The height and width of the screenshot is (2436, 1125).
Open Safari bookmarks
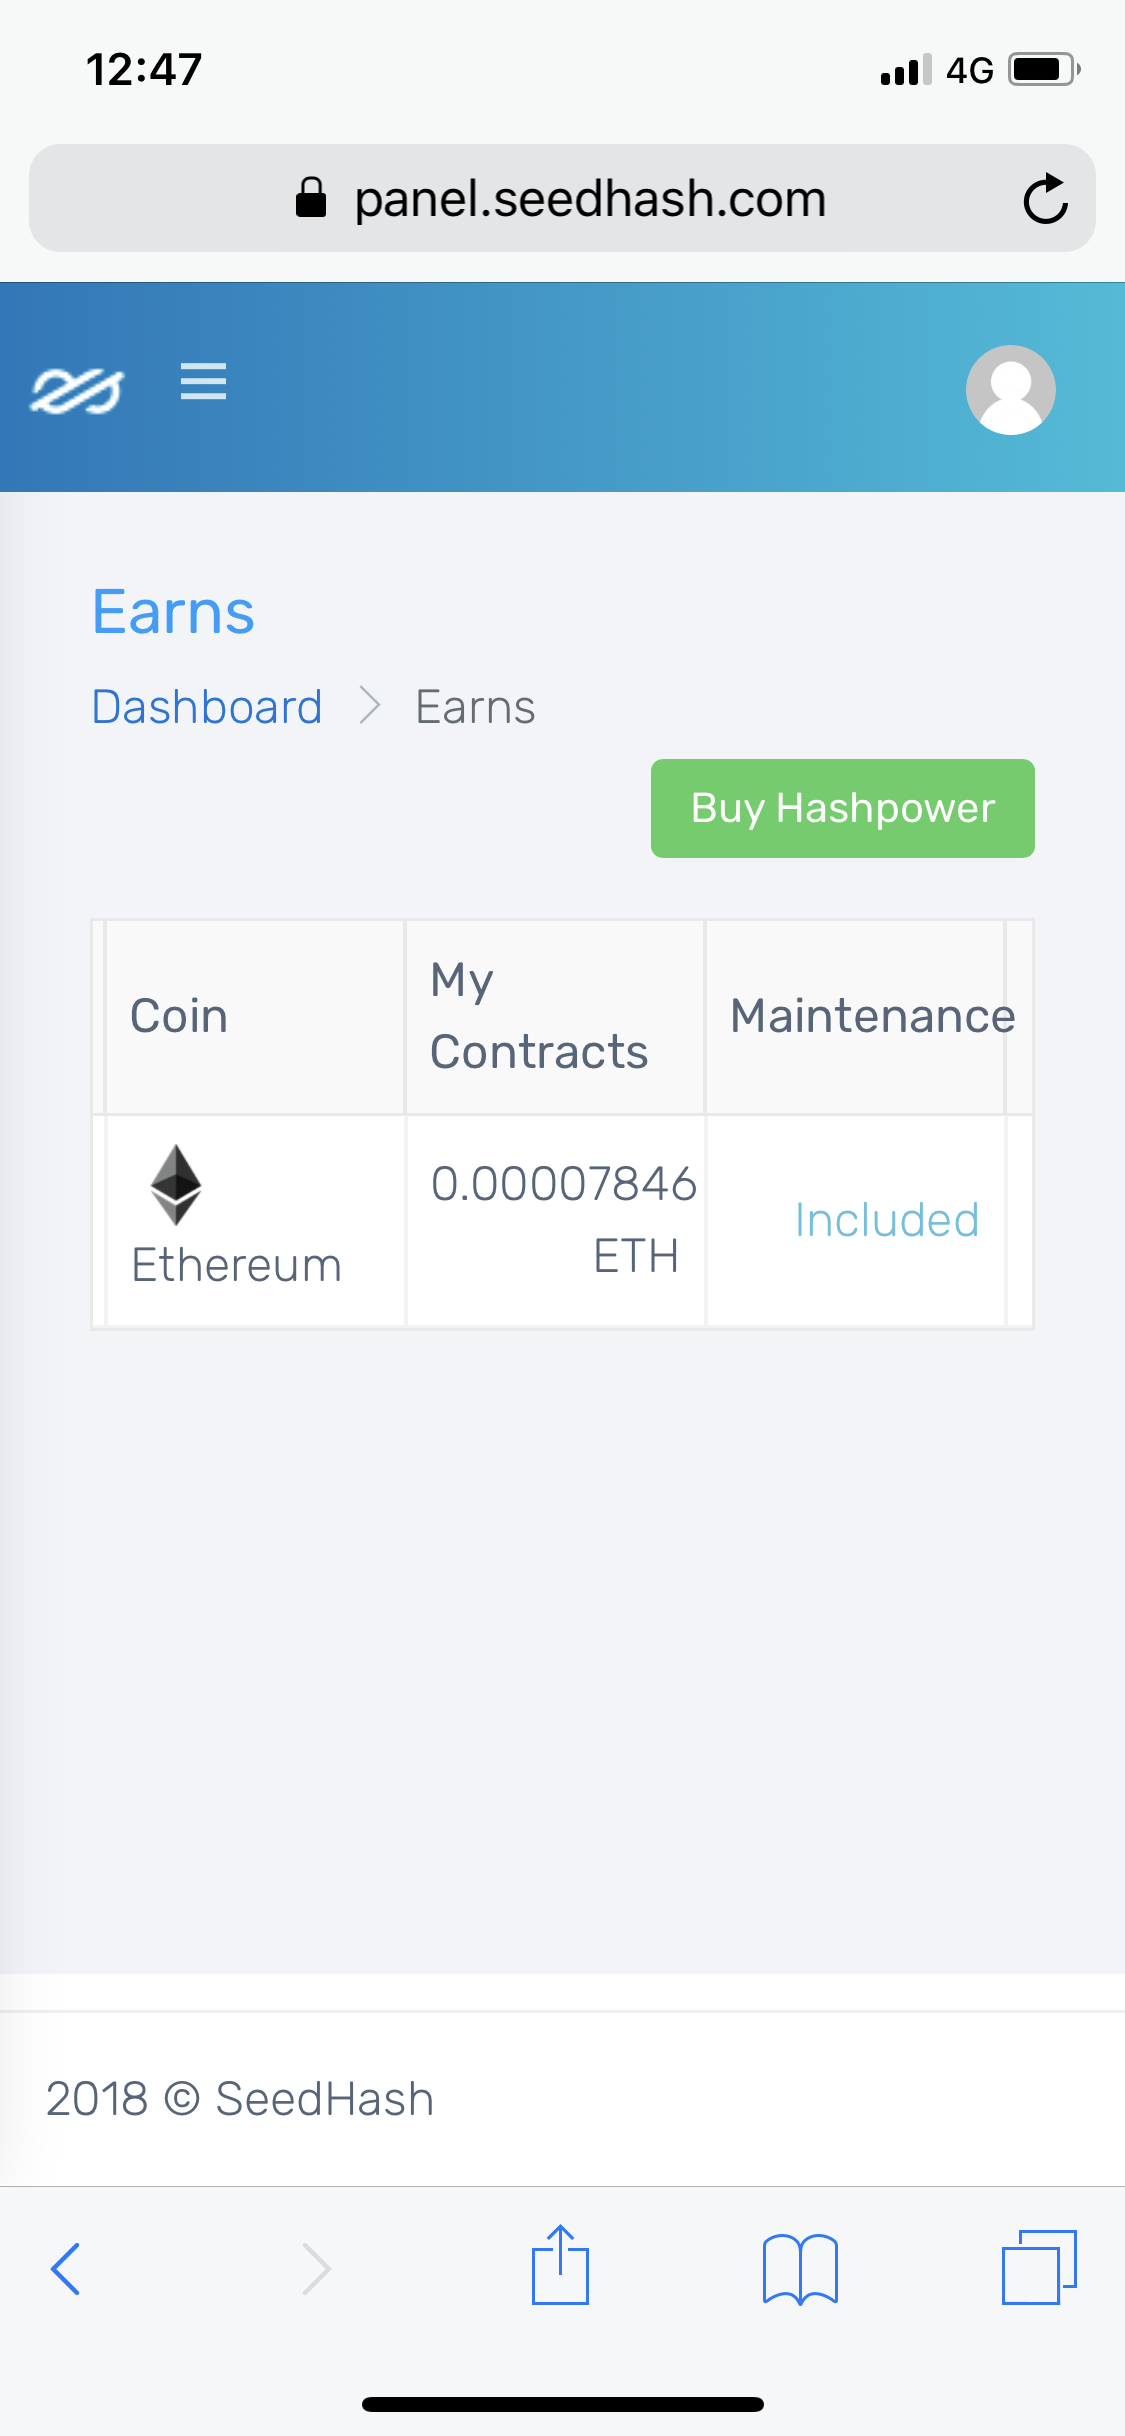pyautogui.click(x=800, y=2268)
